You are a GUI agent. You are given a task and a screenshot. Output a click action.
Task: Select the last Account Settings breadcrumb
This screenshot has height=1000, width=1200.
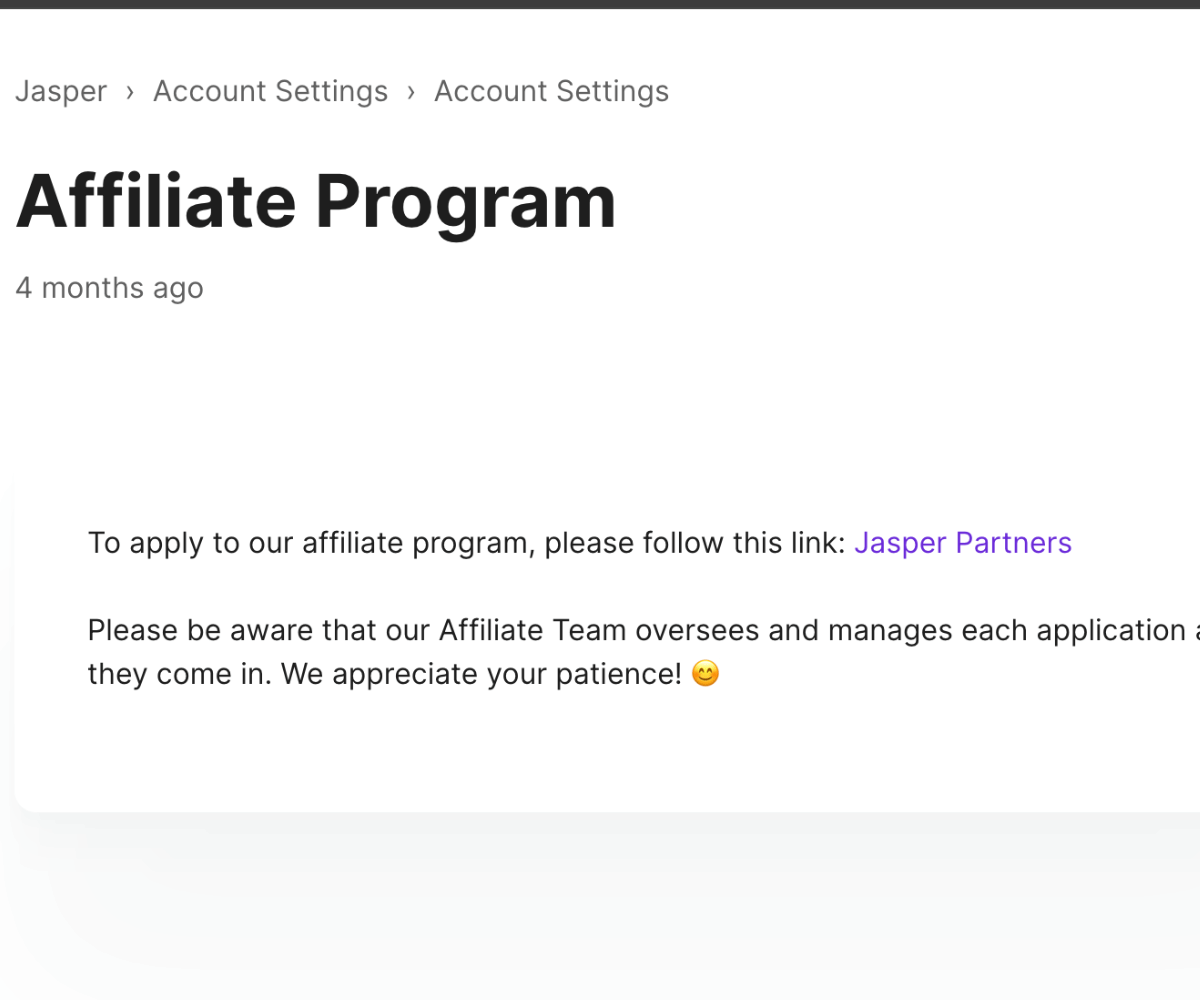(551, 92)
